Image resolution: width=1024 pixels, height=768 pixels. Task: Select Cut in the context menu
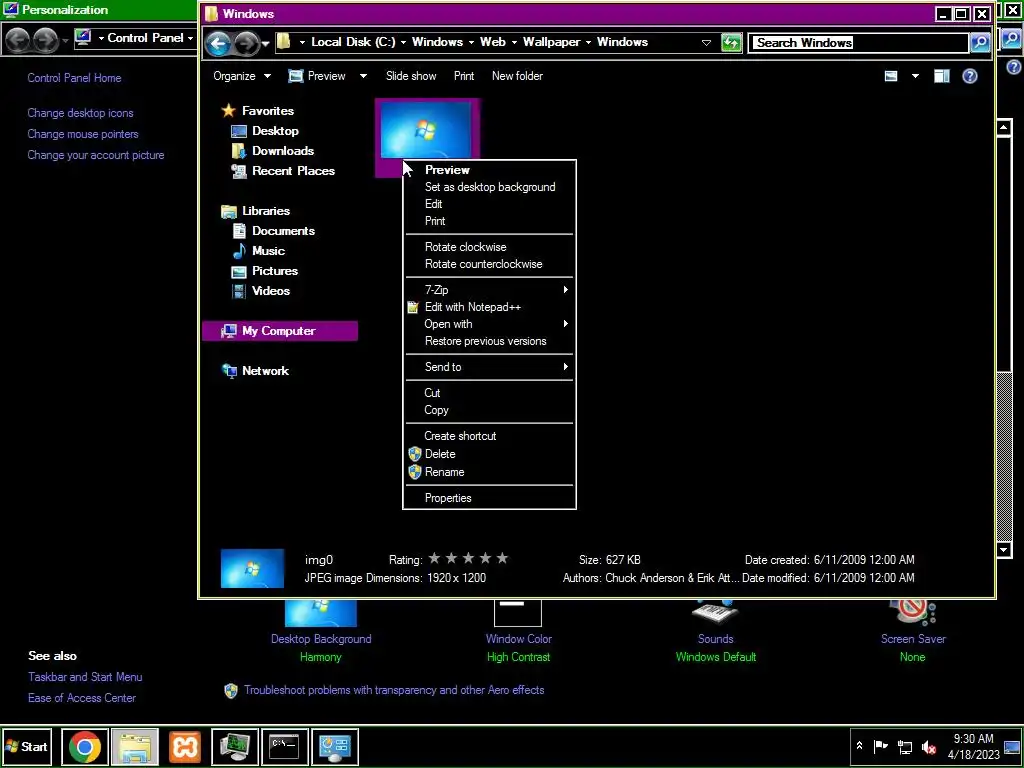[489, 393]
